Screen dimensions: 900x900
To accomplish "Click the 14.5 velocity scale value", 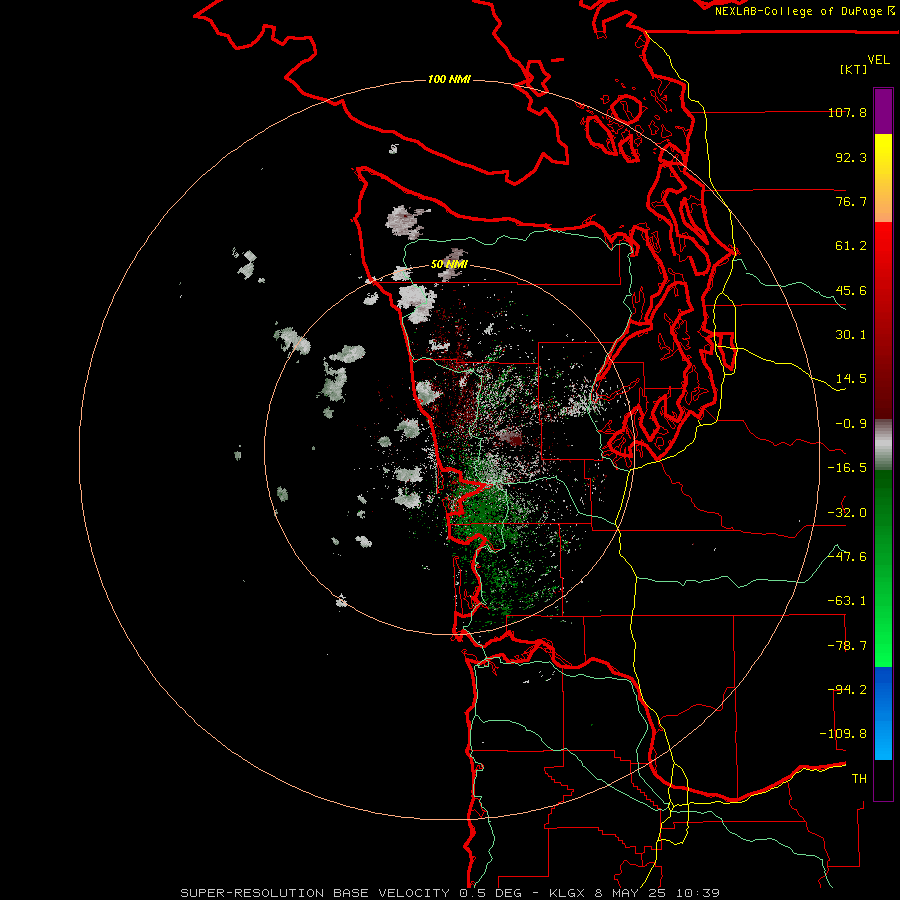I will [x=851, y=379].
